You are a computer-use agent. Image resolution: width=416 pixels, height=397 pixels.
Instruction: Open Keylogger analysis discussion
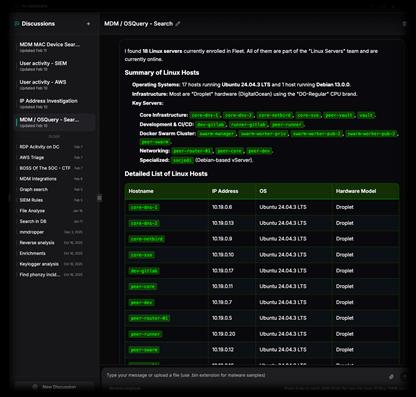pyautogui.click(x=51, y=264)
